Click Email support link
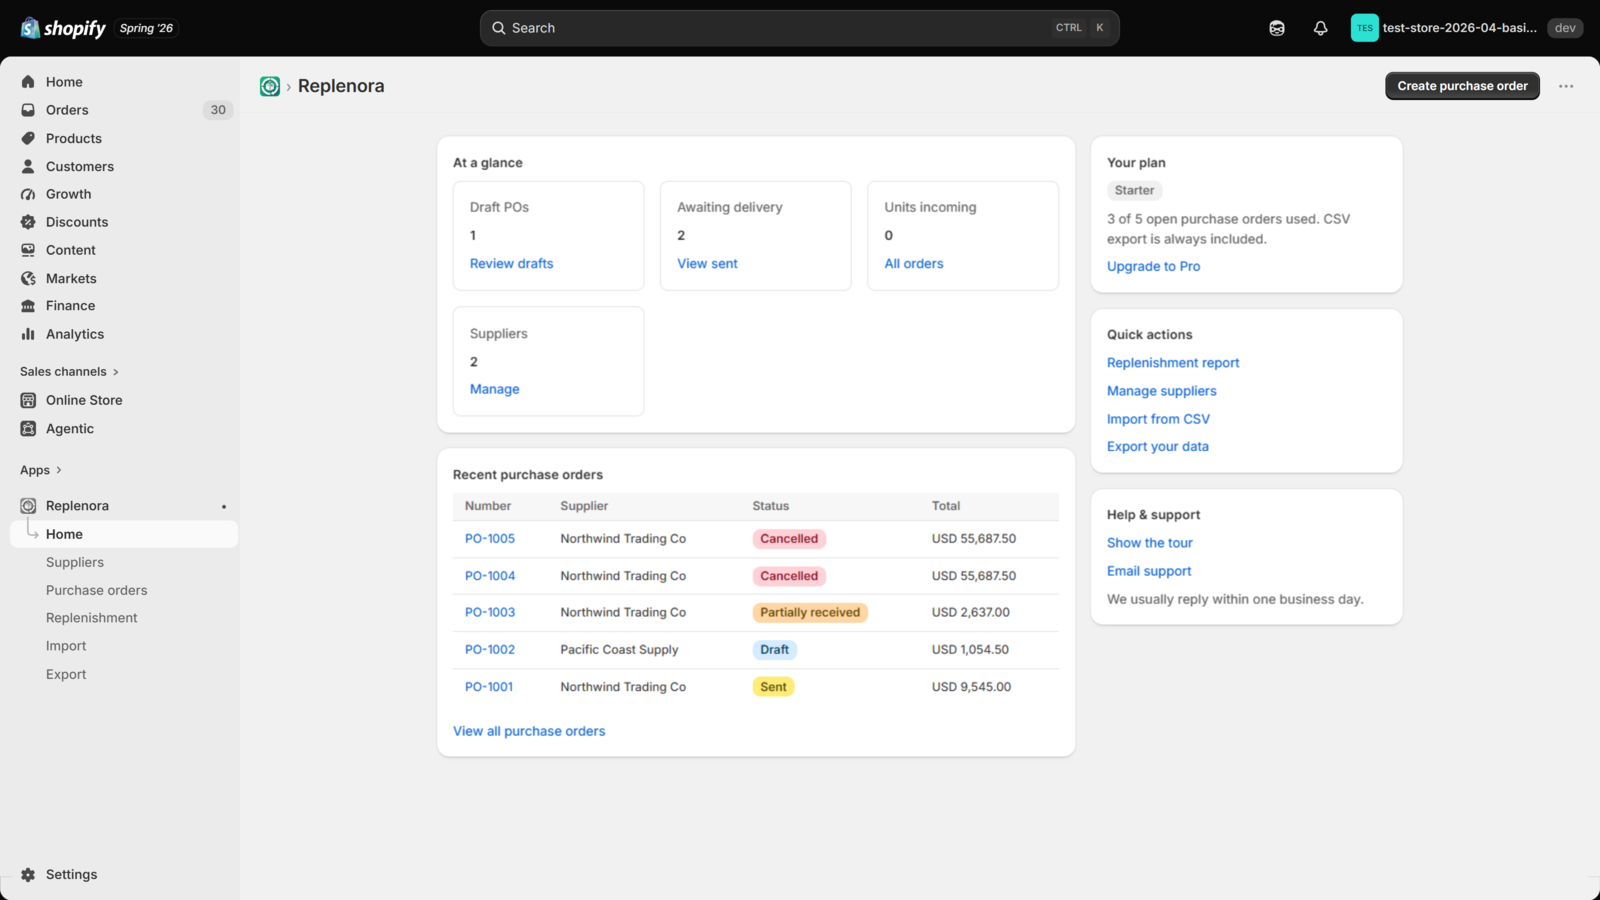 click(x=1149, y=571)
